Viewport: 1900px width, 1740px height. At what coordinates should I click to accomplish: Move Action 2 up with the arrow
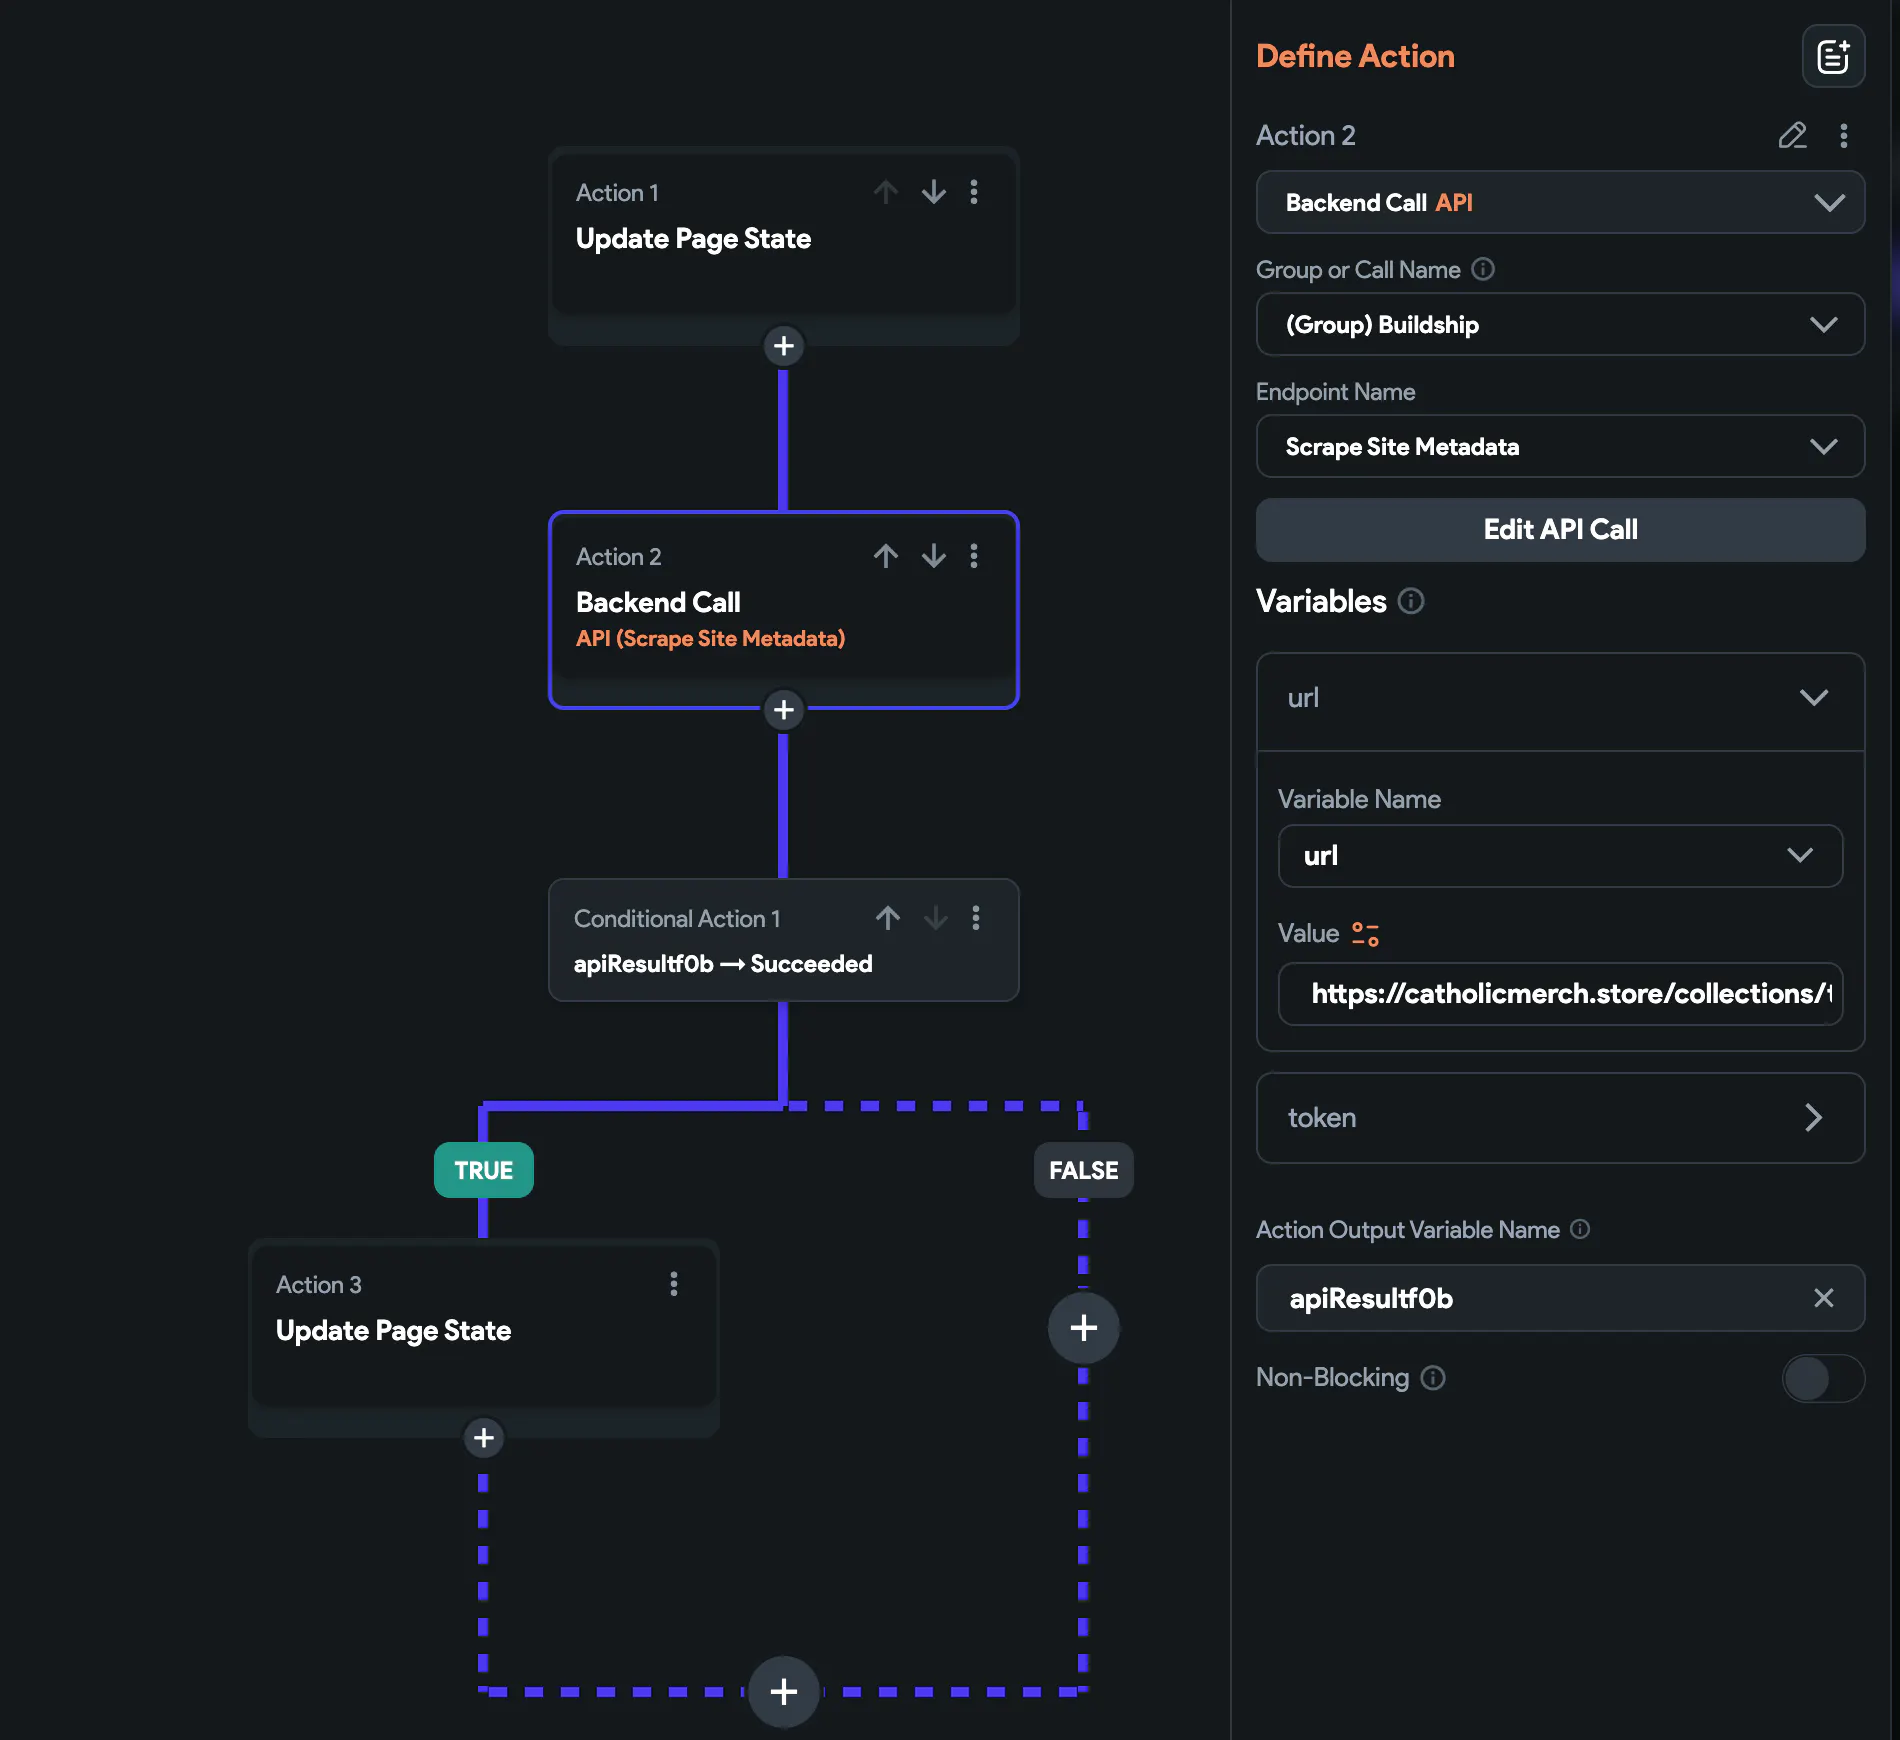click(x=886, y=555)
